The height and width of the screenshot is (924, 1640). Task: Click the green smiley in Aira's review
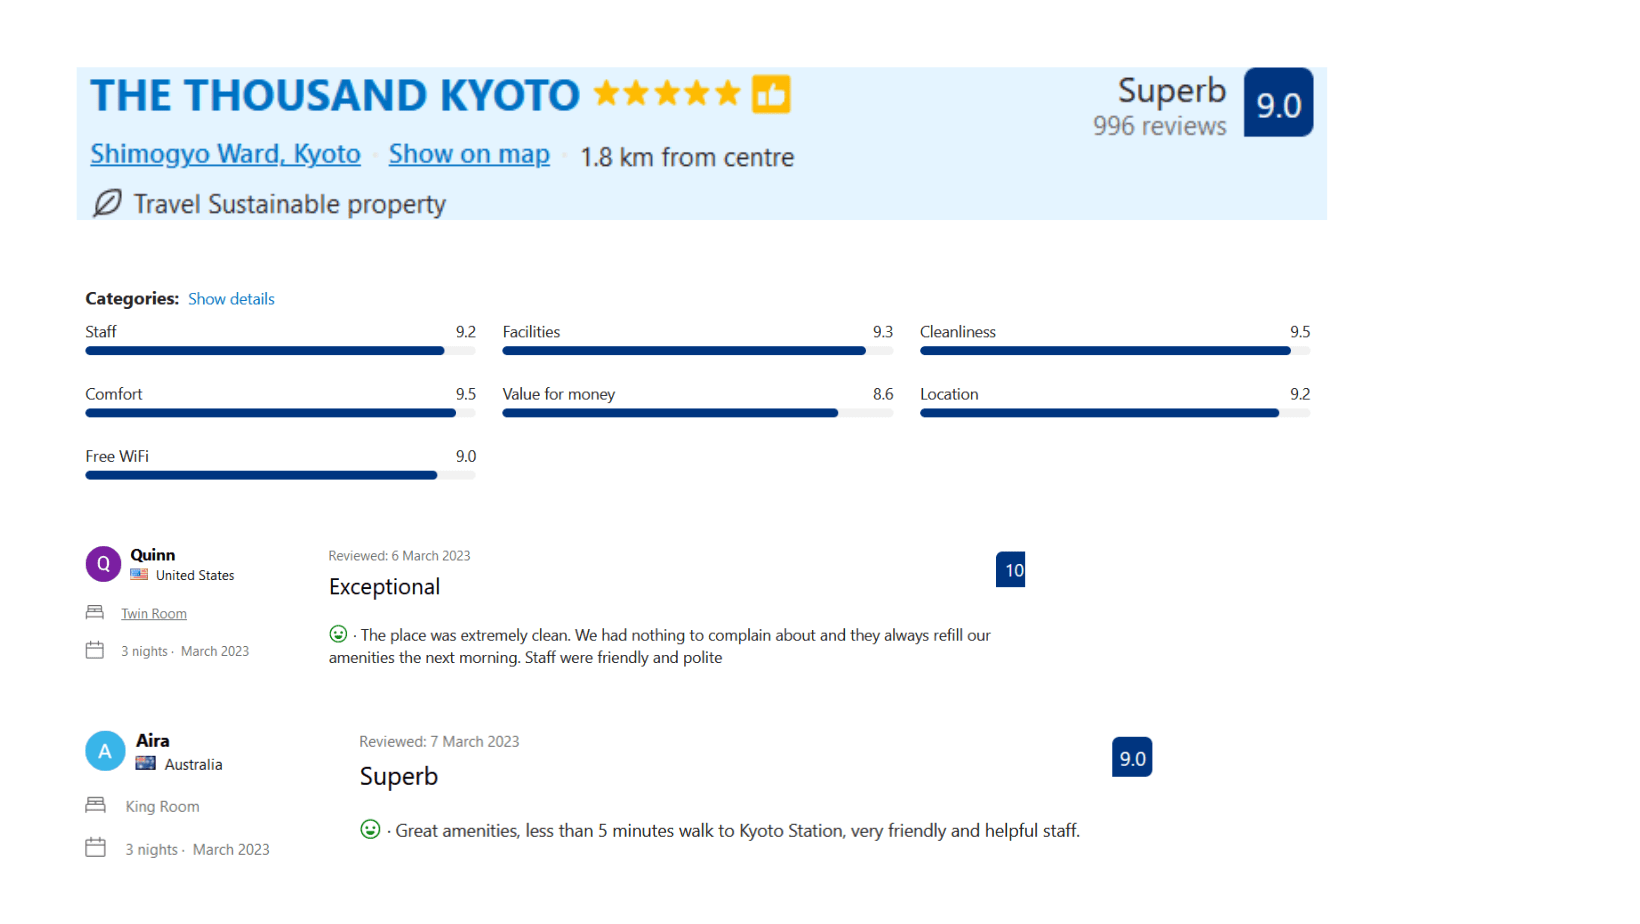(370, 829)
